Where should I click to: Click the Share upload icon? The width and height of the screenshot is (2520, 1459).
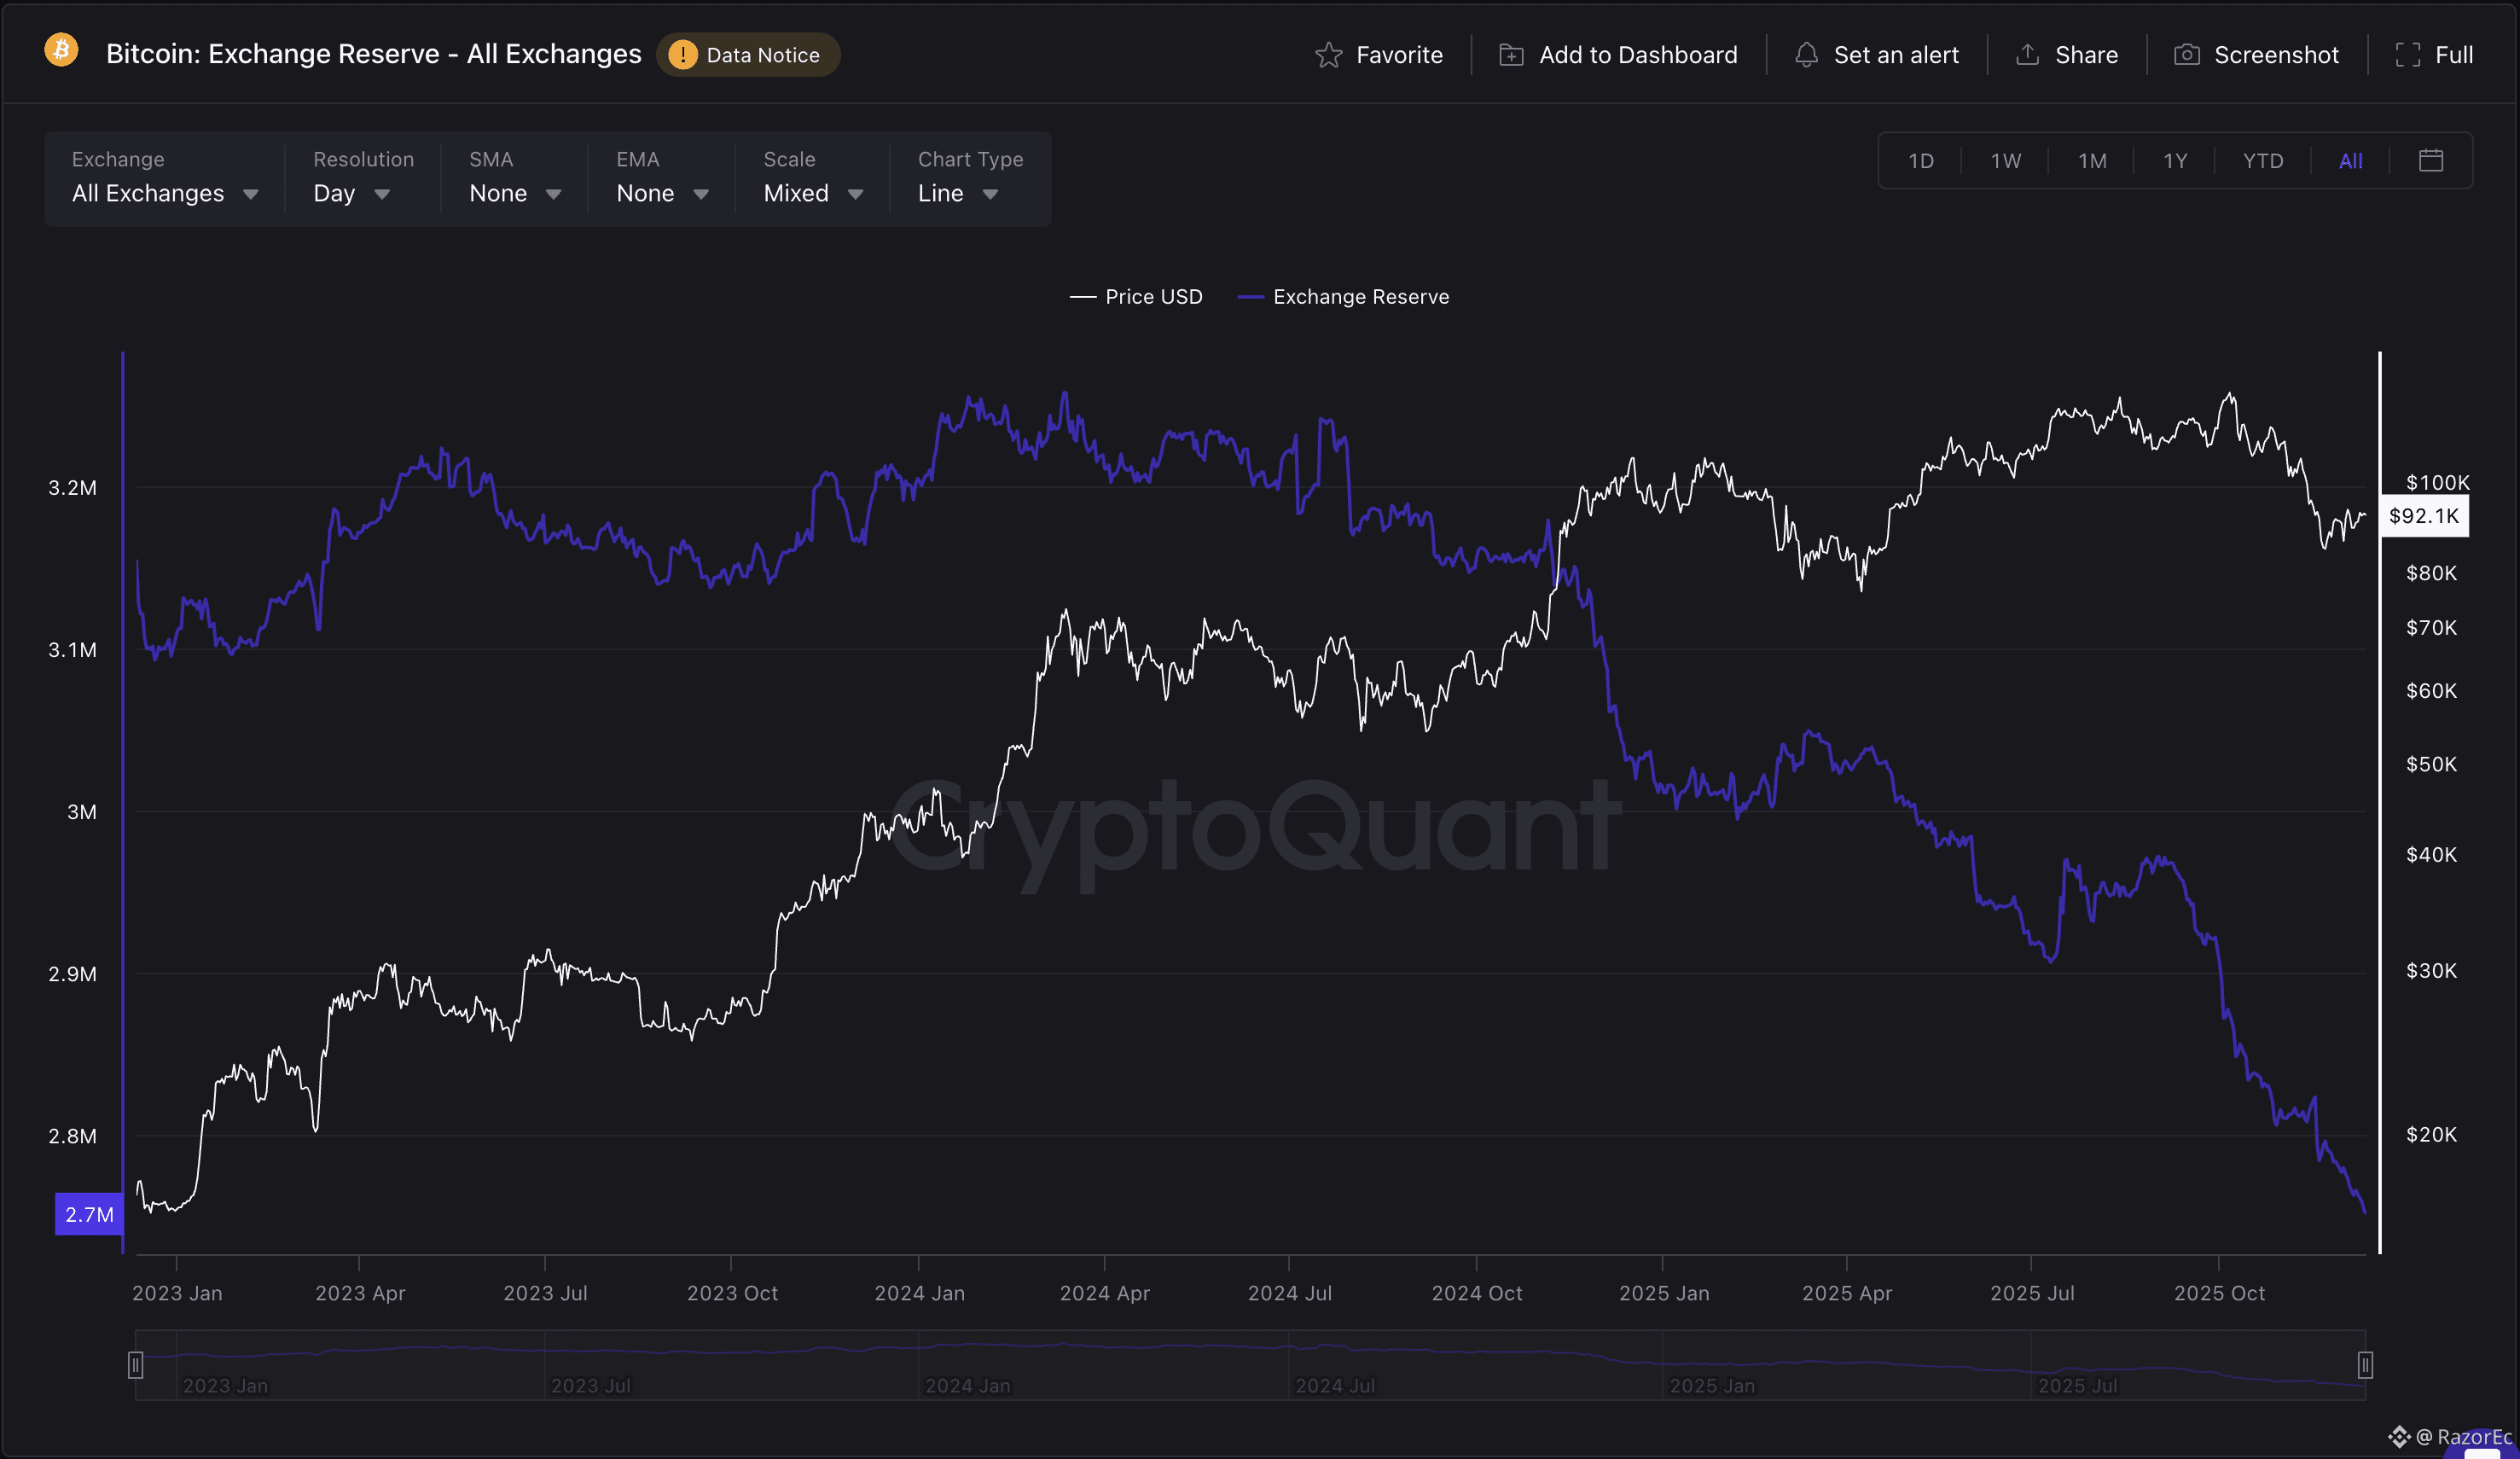(x=2027, y=55)
